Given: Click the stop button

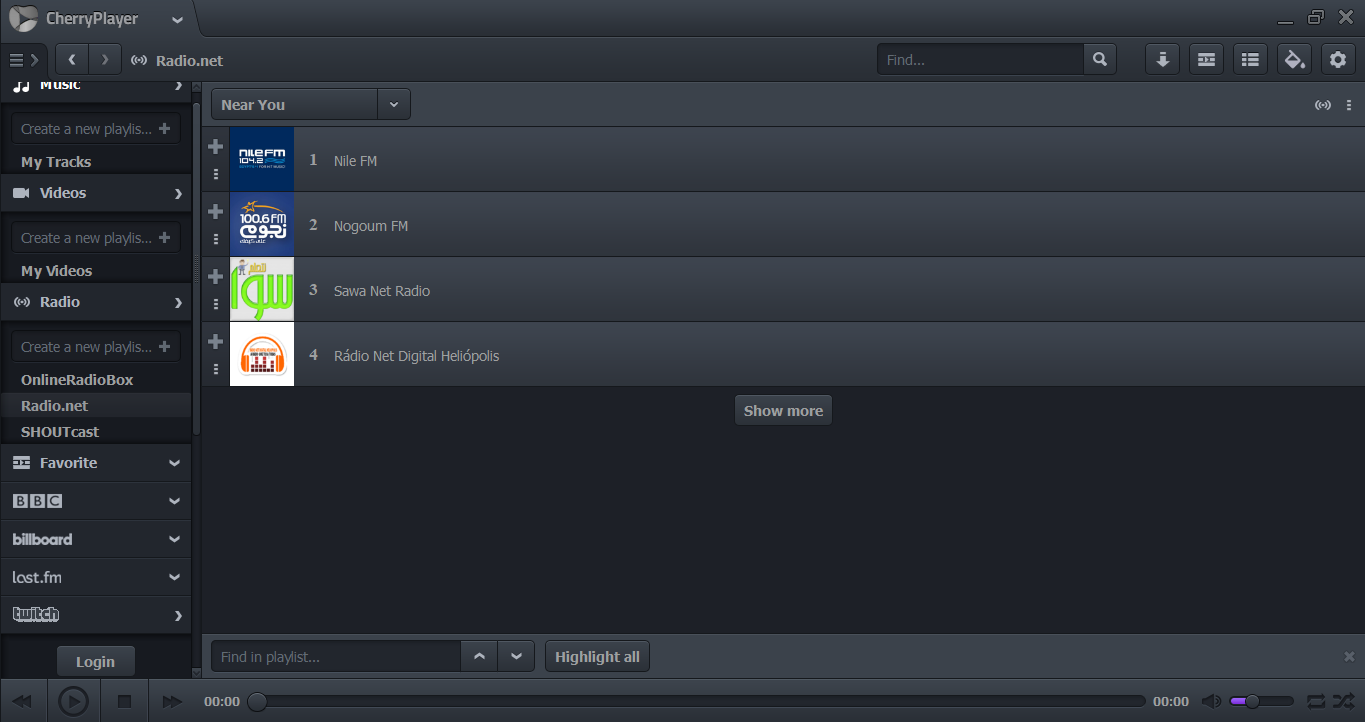Looking at the screenshot, I should [x=124, y=701].
